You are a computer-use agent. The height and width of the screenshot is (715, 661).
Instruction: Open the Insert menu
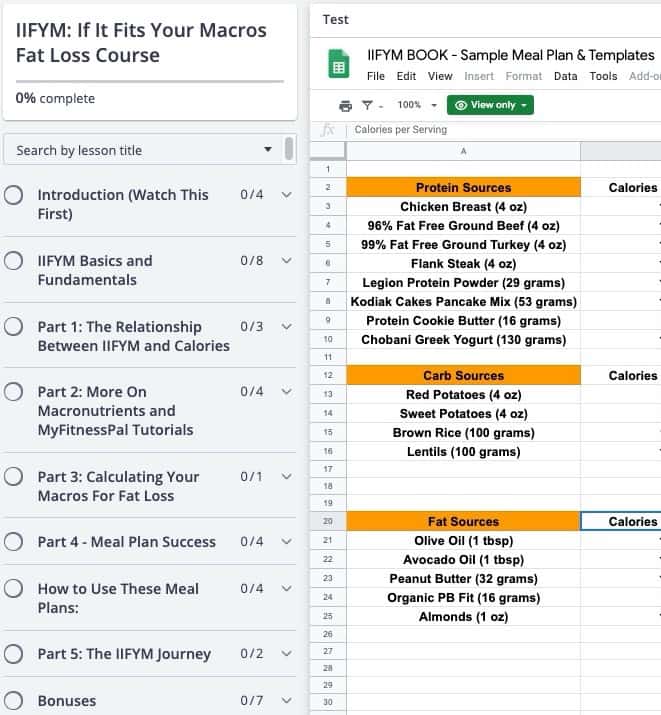coord(479,76)
